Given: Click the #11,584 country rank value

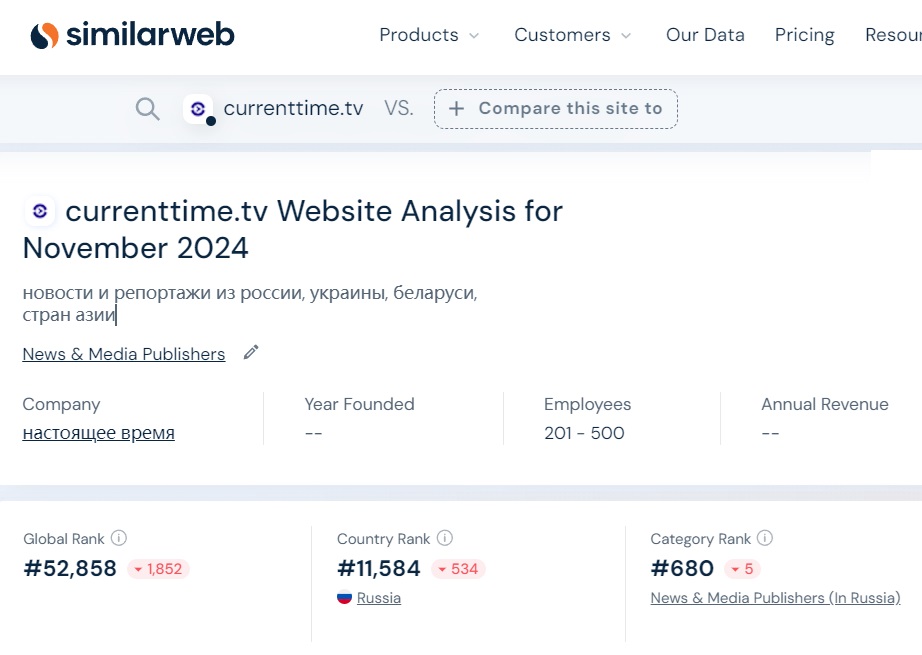Looking at the screenshot, I should click(x=379, y=569).
